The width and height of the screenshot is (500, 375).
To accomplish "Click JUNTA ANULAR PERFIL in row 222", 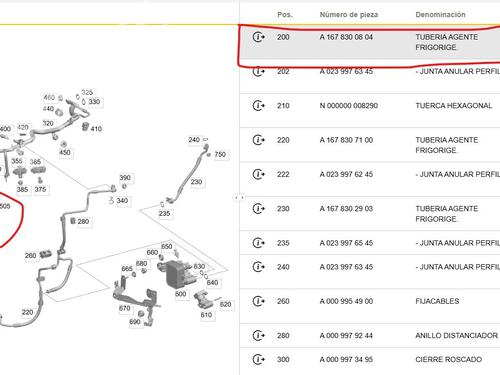I will coord(459,174).
